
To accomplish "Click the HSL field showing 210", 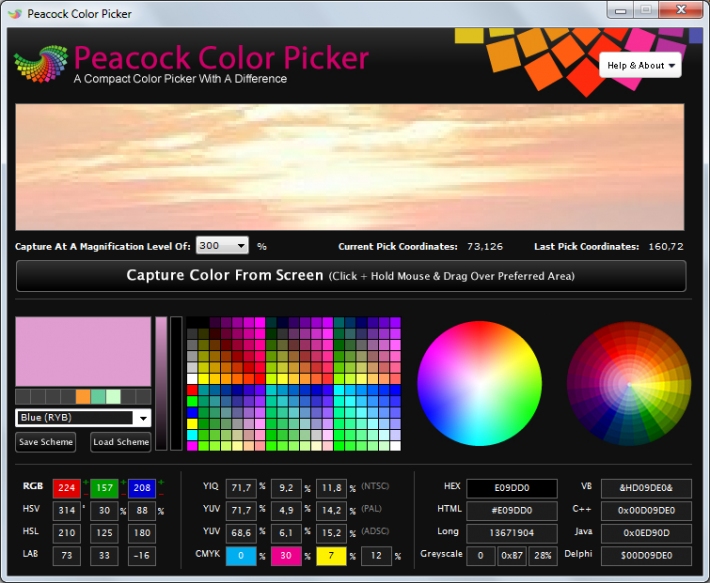I will coord(67,533).
